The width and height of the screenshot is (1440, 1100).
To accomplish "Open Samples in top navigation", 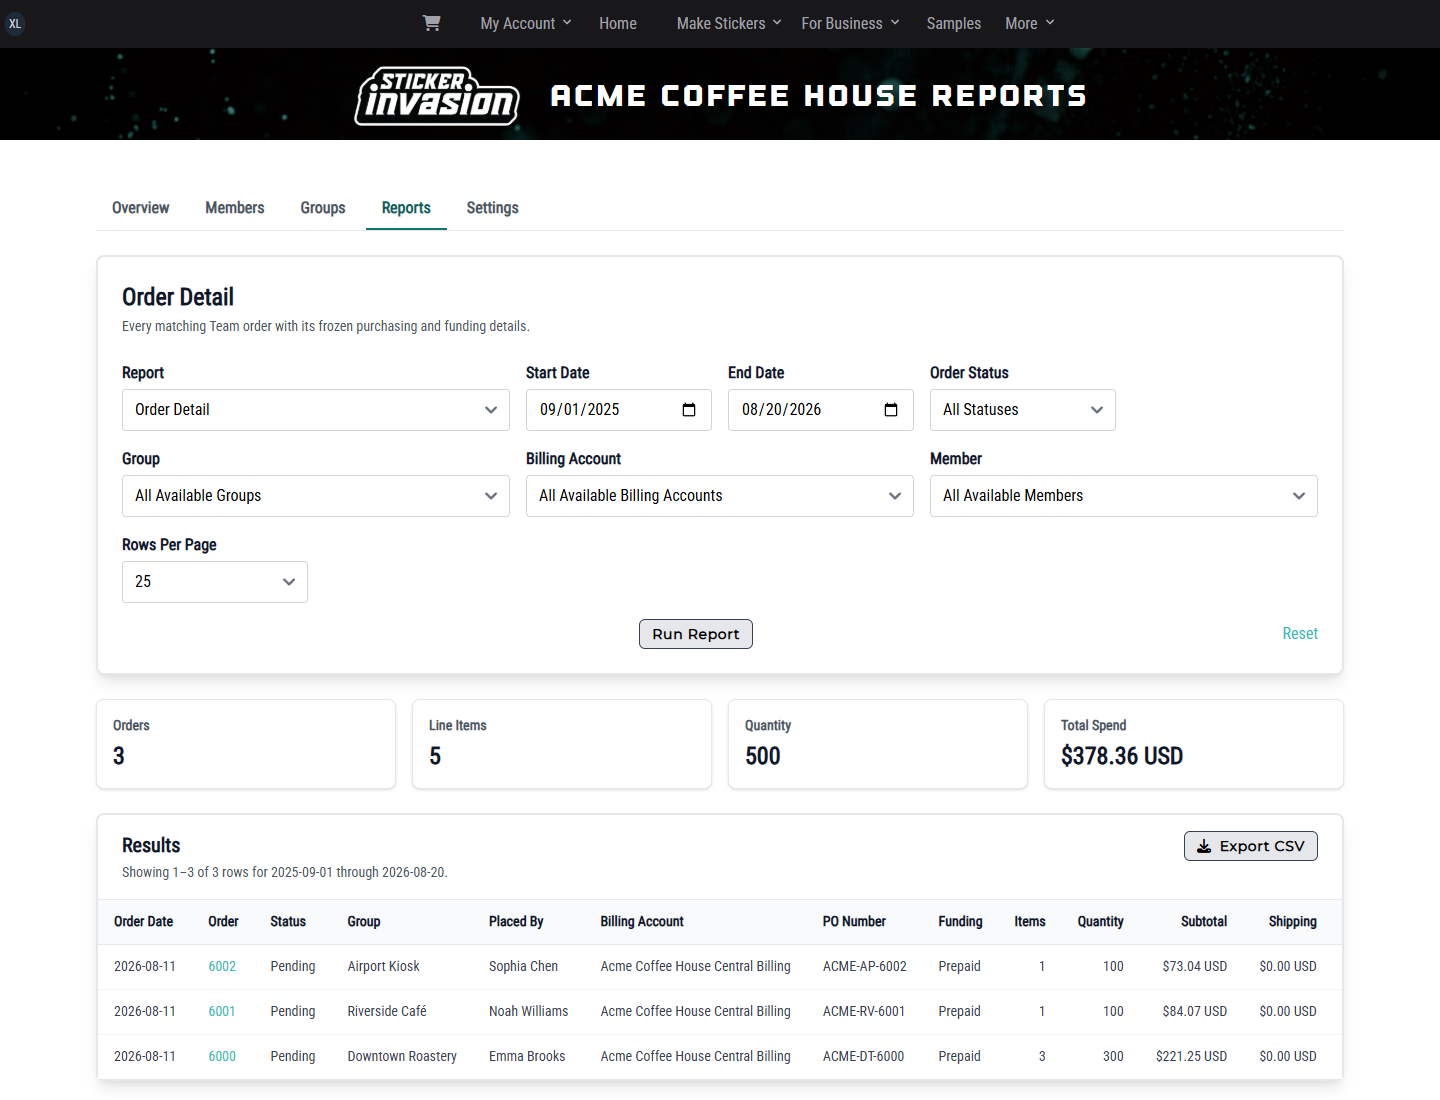I will [x=954, y=23].
